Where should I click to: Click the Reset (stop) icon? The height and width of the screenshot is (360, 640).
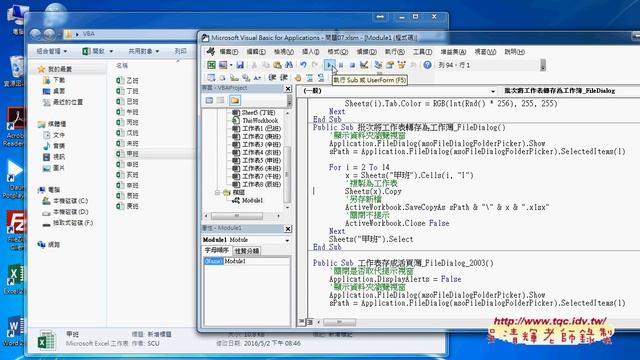[352, 65]
